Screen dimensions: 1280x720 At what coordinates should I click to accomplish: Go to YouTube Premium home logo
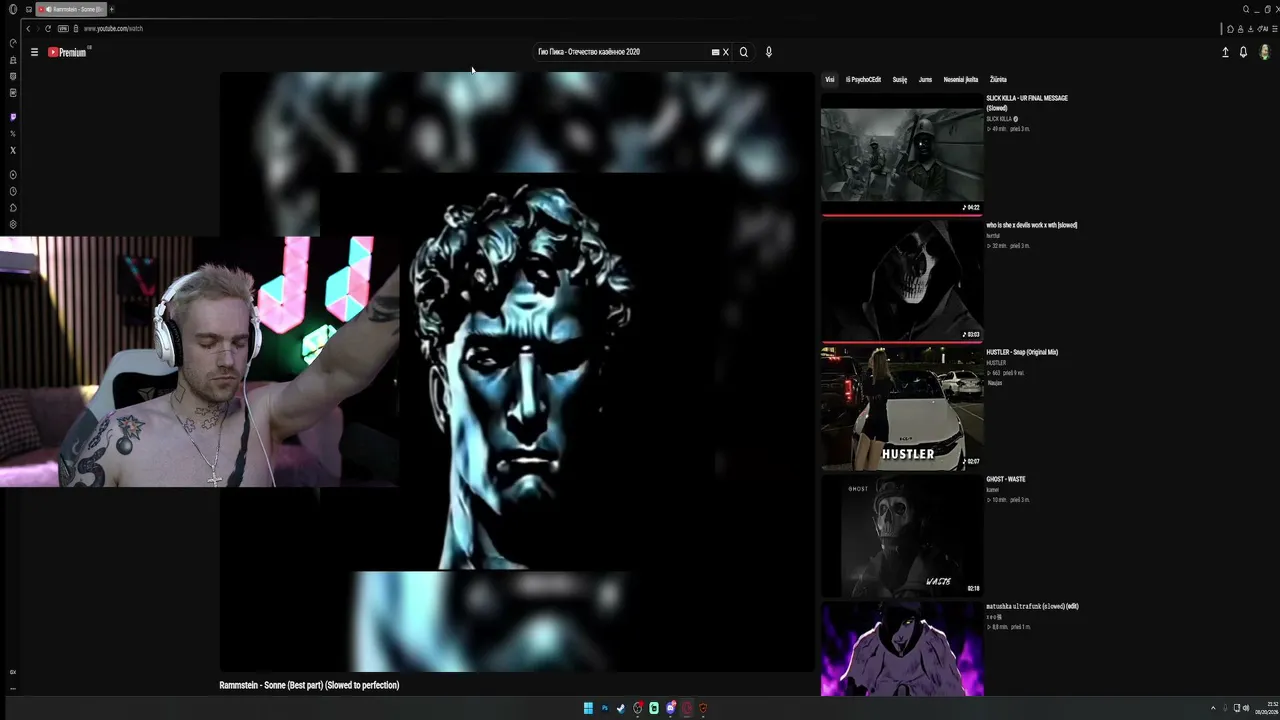point(68,52)
